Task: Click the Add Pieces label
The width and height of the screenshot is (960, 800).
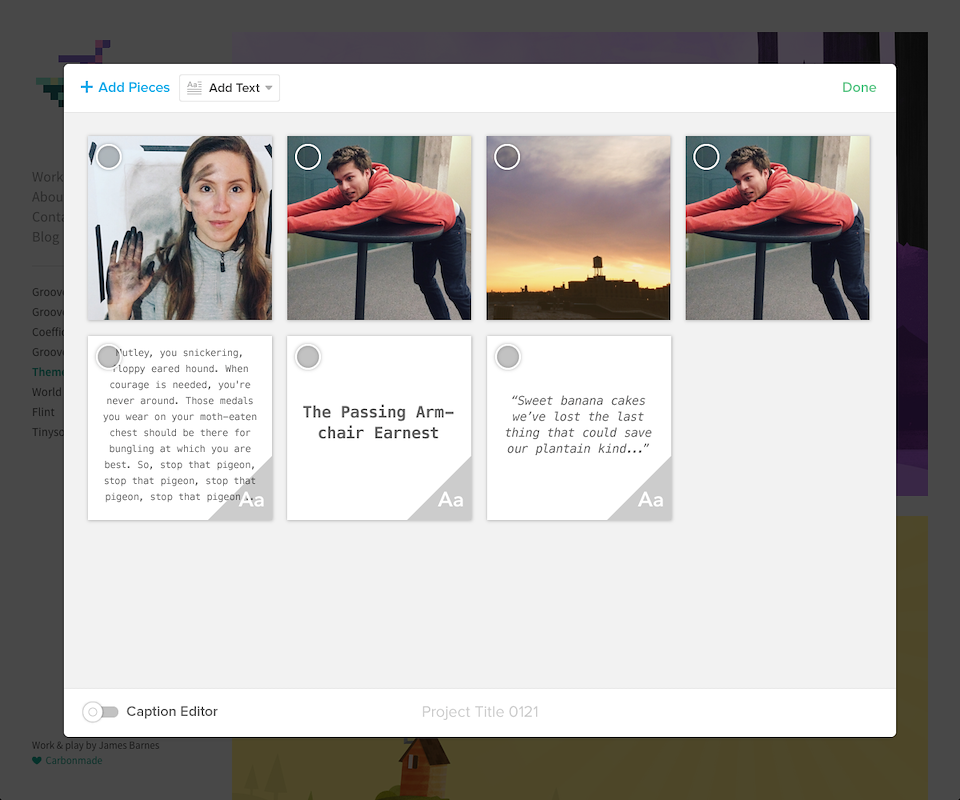Action: click(x=134, y=88)
